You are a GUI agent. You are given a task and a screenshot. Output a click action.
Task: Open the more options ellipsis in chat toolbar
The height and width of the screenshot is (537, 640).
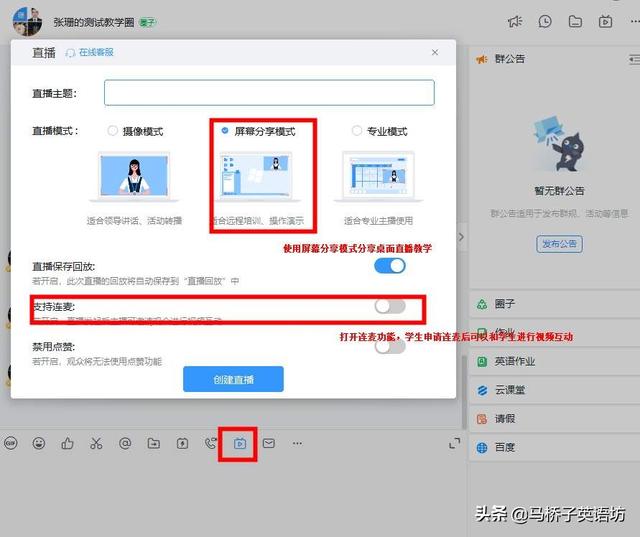click(x=297, y=443)
